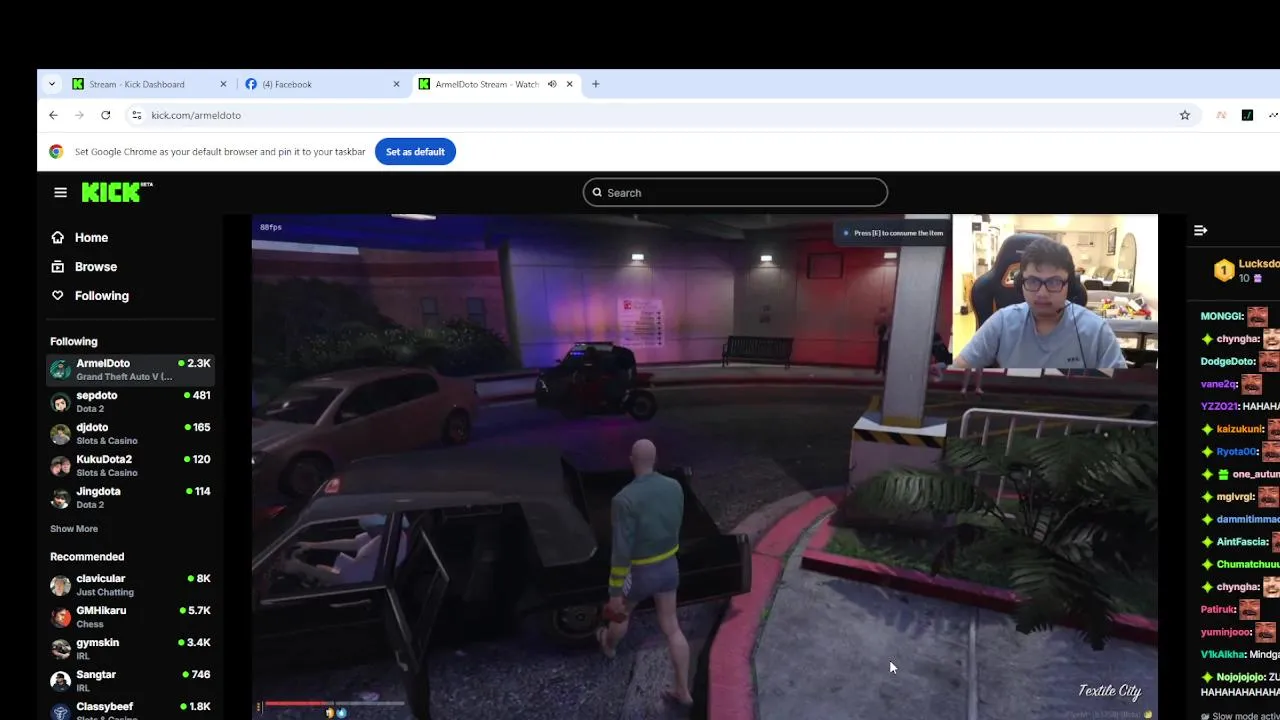1280x720 pixels.
Task: Click Home icon in Kick sidebar
Action: pos(58,237)
